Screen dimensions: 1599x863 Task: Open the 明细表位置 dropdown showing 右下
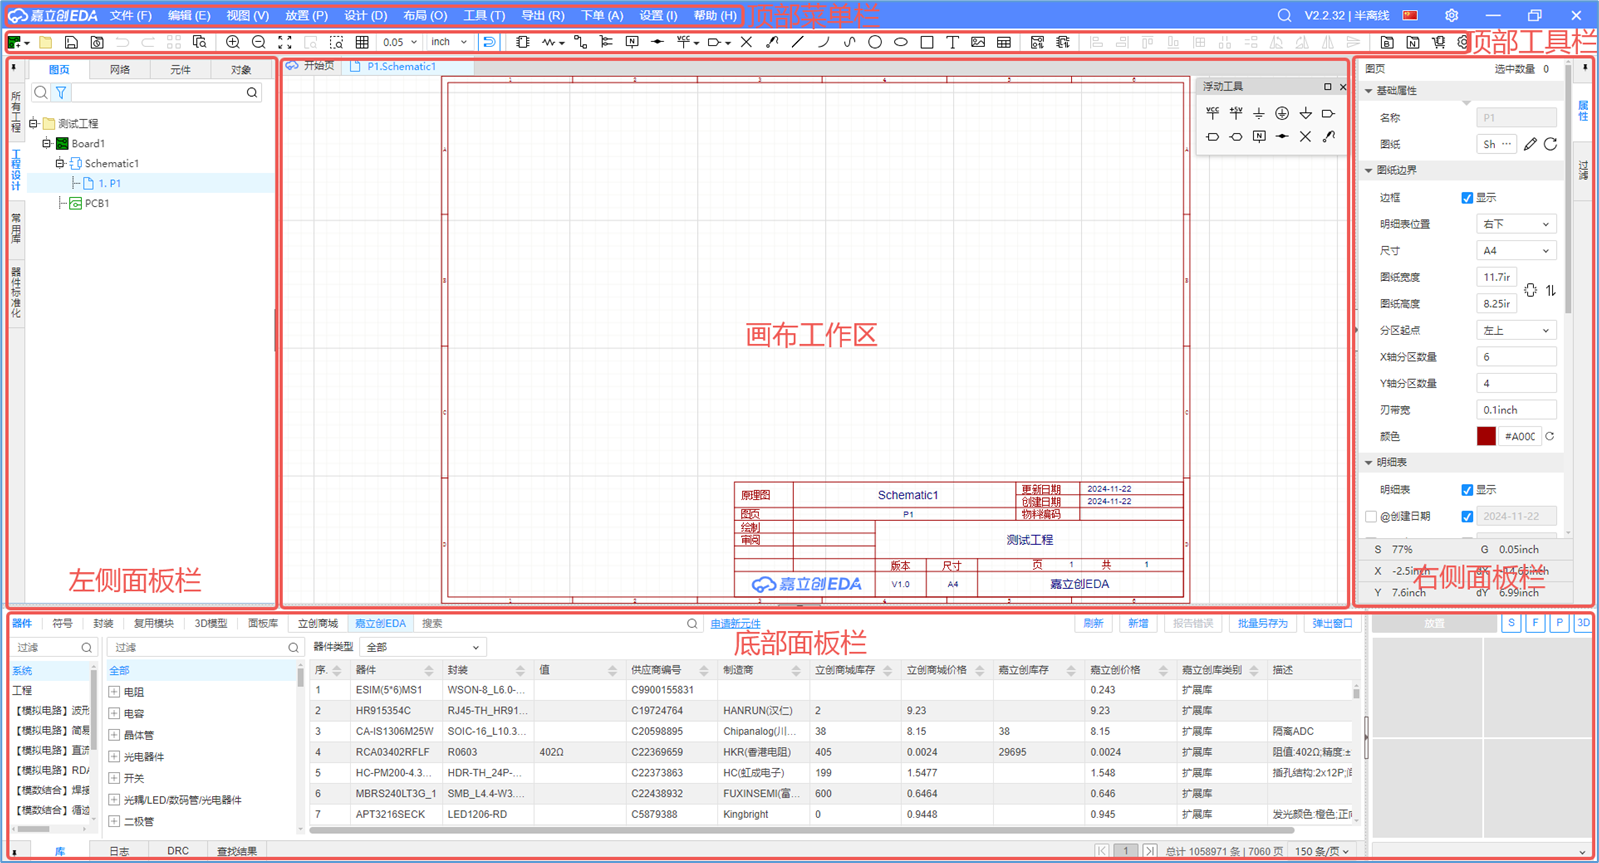pyautogui.click(x=1516, y=225)
